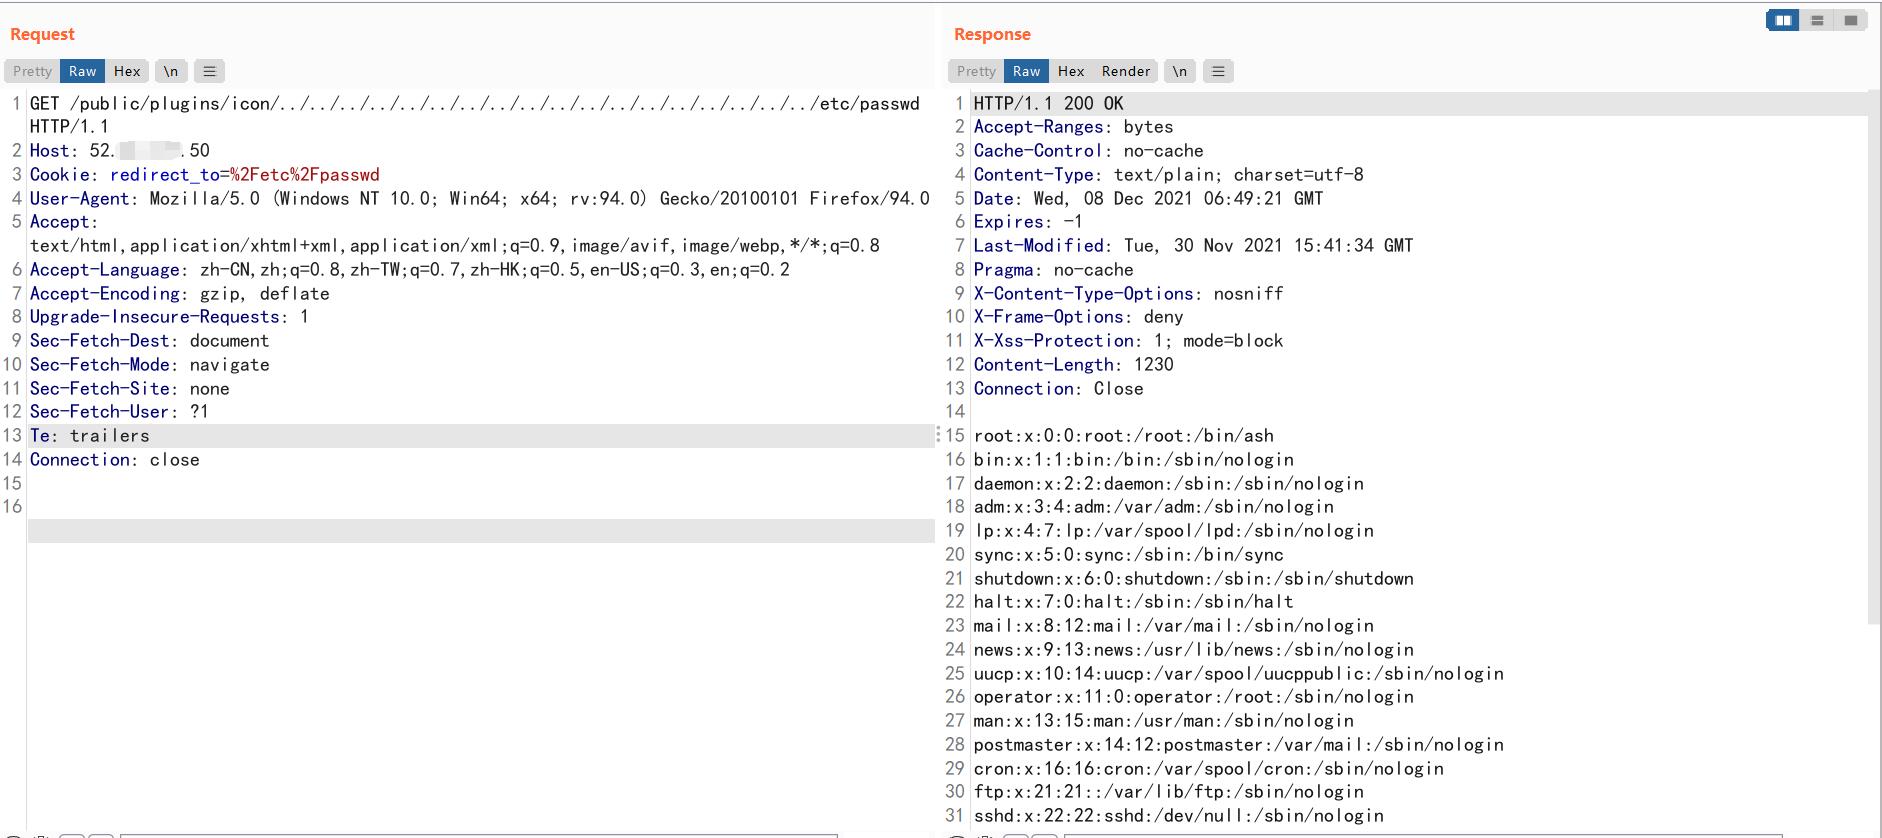This screenshot has height=838, width=1882.
Task: Click the Te: trailers header line
Action: point(90,436)
